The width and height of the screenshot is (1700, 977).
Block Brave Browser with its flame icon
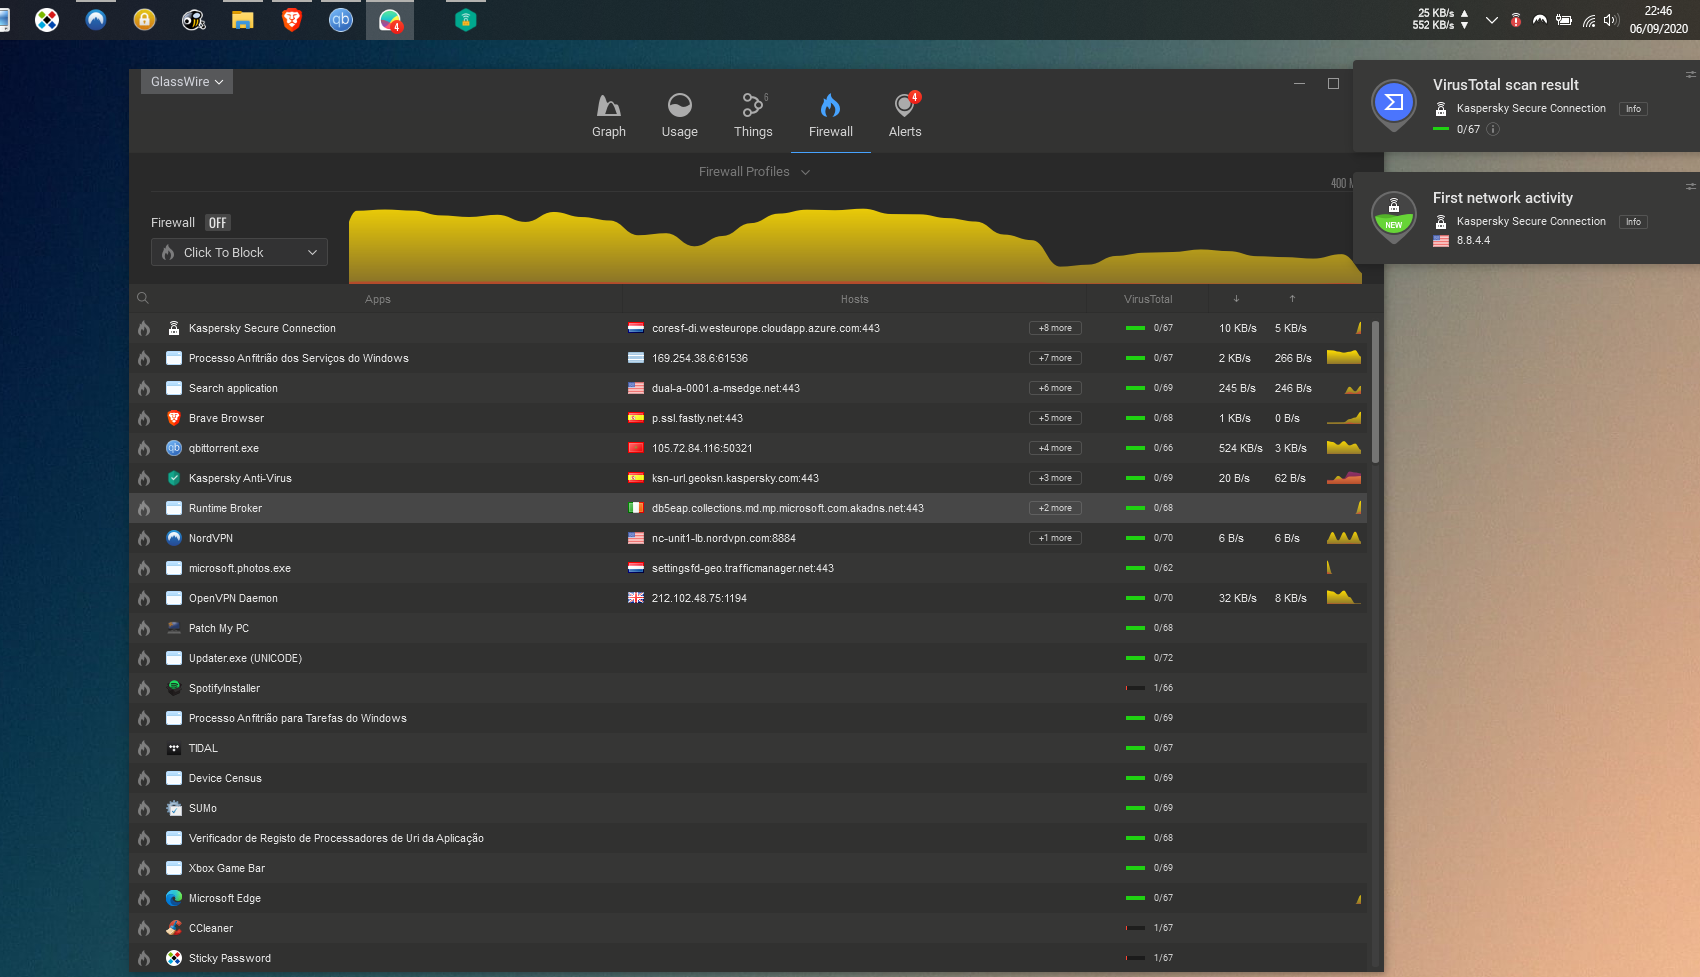144,418
